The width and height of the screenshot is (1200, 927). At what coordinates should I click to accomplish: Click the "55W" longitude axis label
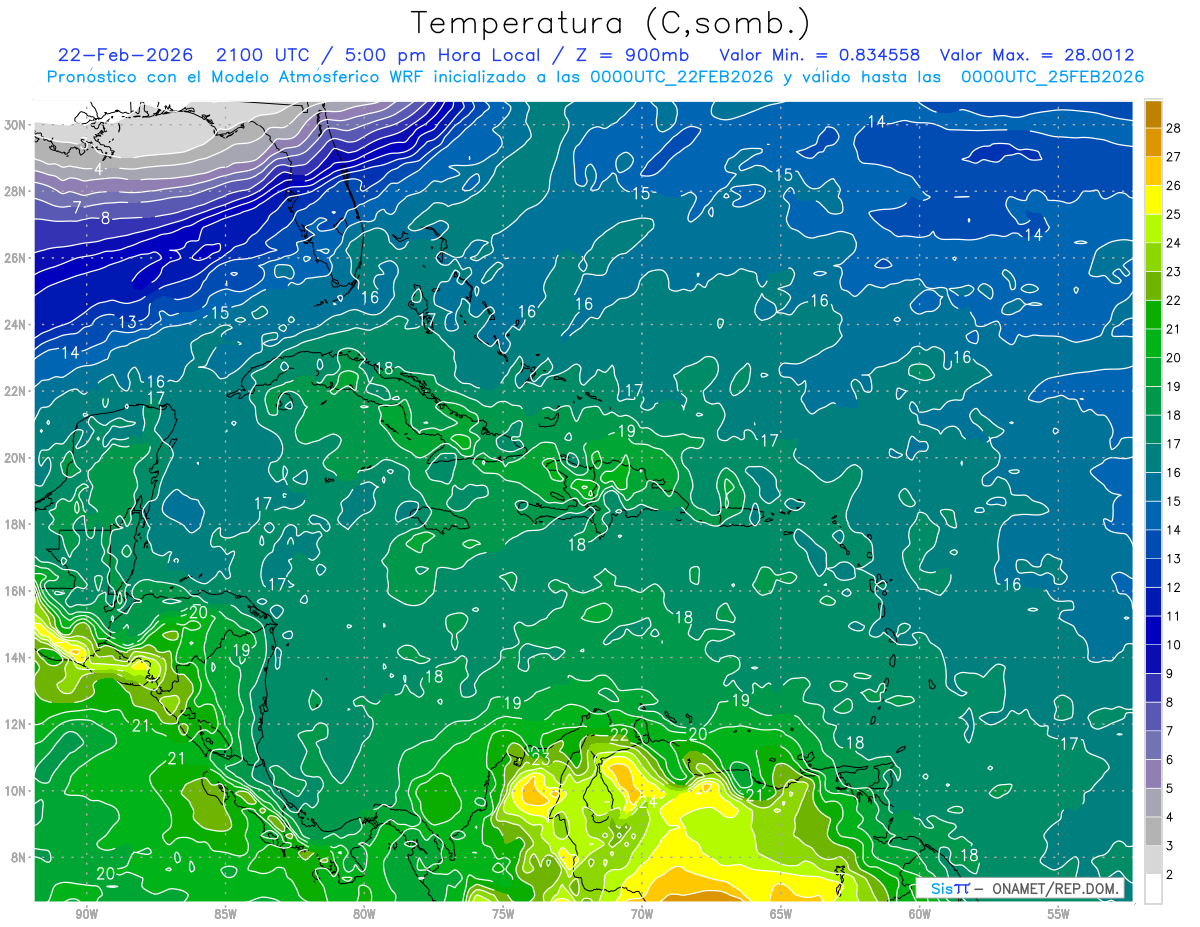[1059, 914]
